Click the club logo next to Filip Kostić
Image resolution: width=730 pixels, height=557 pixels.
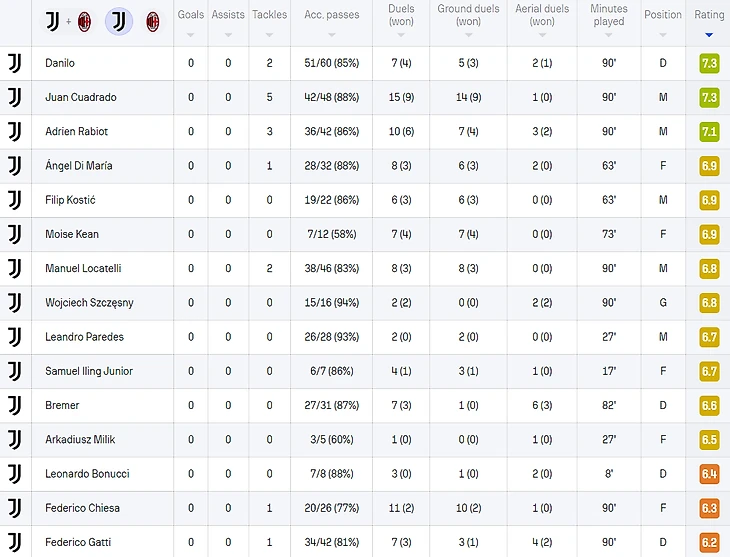pyautogui.click(x=14, y=200)
